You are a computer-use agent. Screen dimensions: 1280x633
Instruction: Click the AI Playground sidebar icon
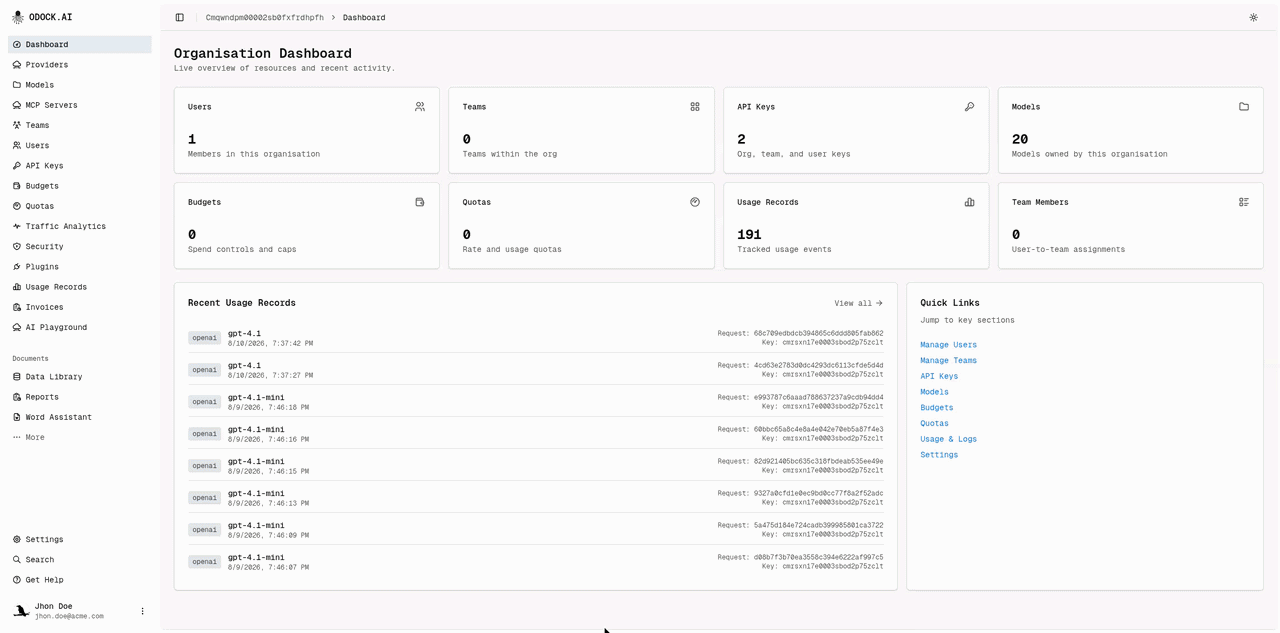(17, 327)
